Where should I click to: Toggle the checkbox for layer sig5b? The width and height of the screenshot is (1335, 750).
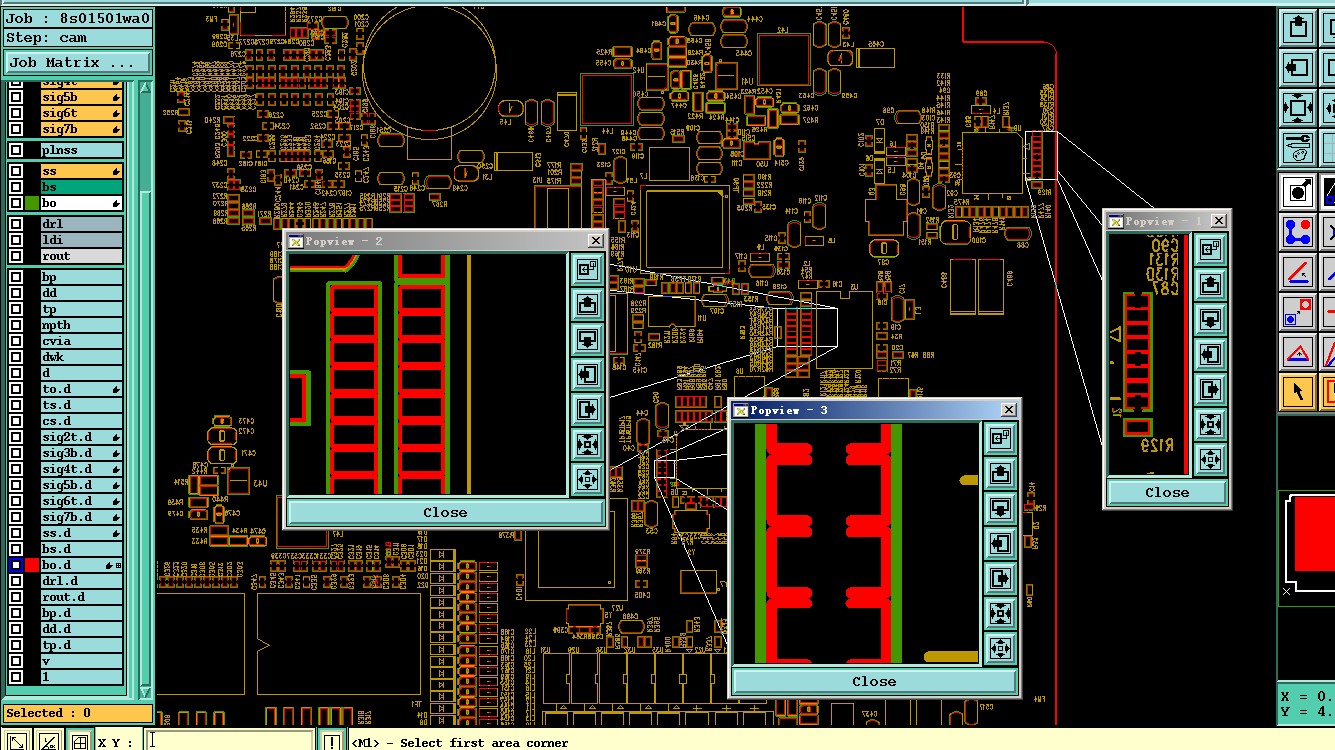[16, 97]
